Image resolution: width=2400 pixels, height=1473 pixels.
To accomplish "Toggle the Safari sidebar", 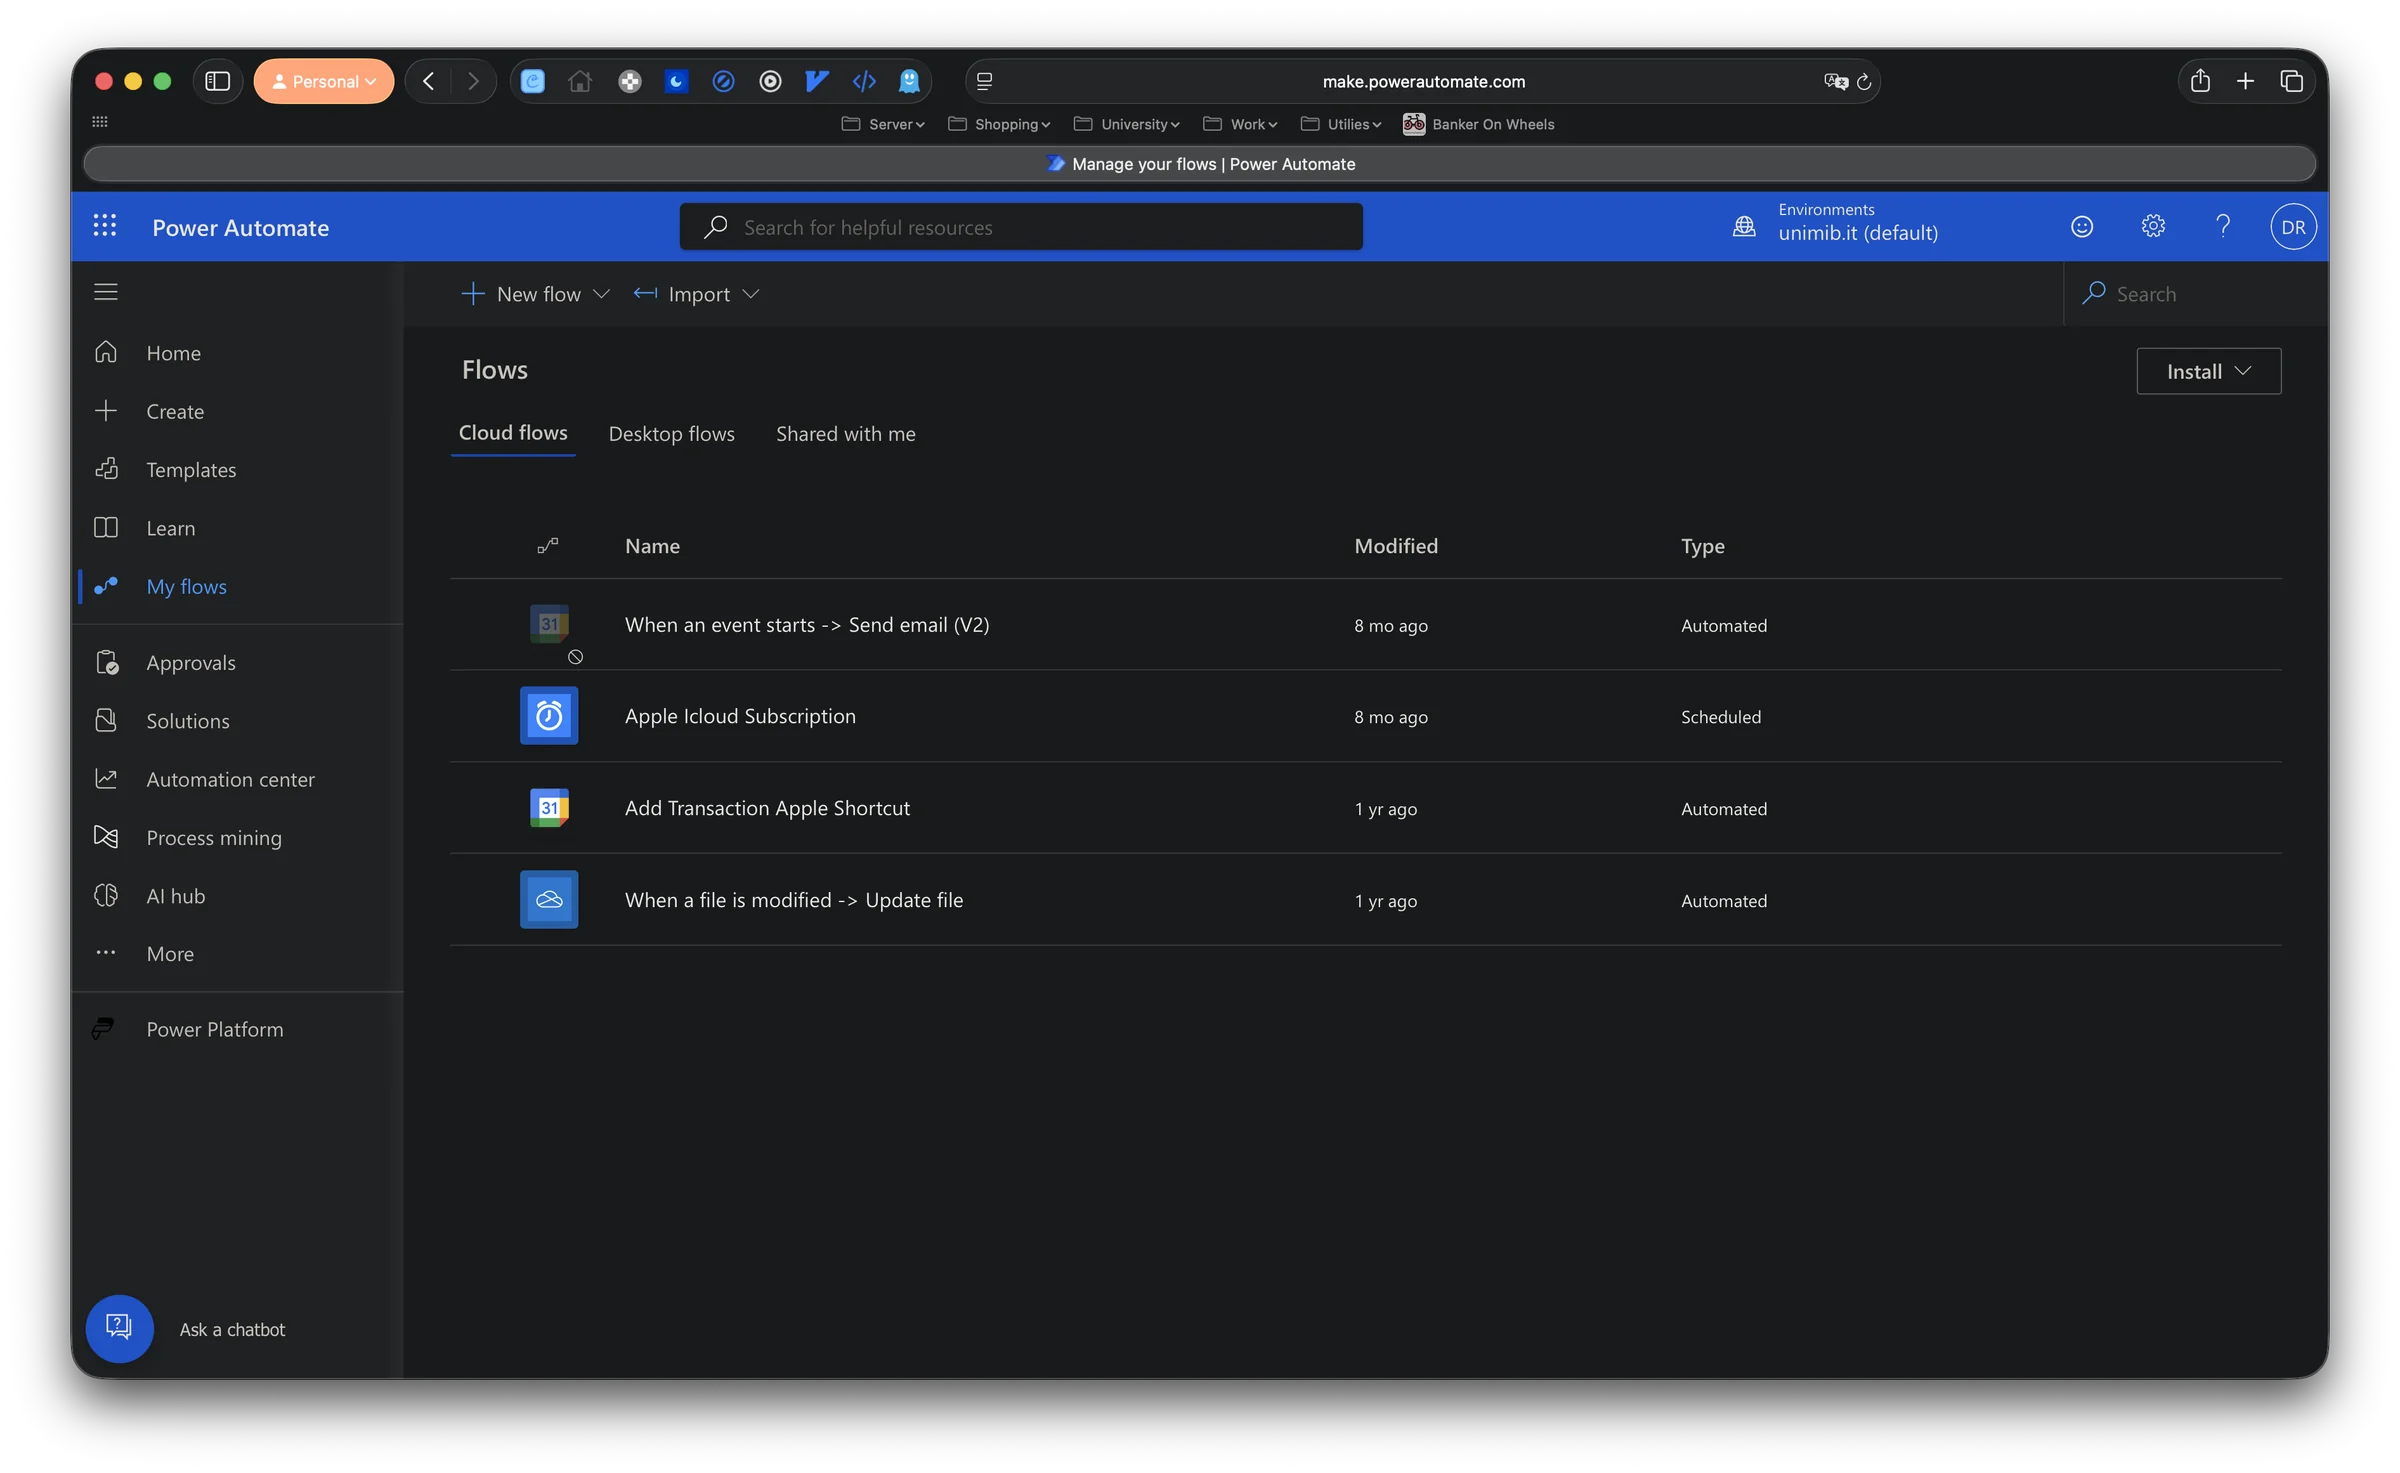I will (x=217, y=81).
